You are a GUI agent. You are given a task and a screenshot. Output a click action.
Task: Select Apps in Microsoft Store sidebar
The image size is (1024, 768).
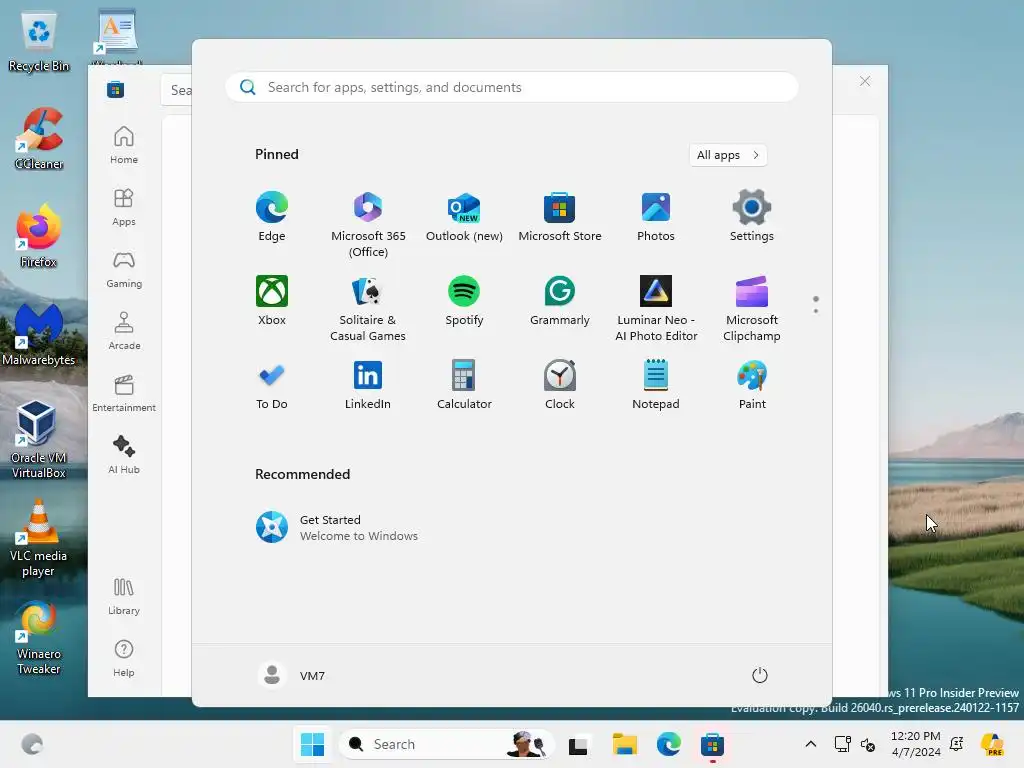(124, 207)
